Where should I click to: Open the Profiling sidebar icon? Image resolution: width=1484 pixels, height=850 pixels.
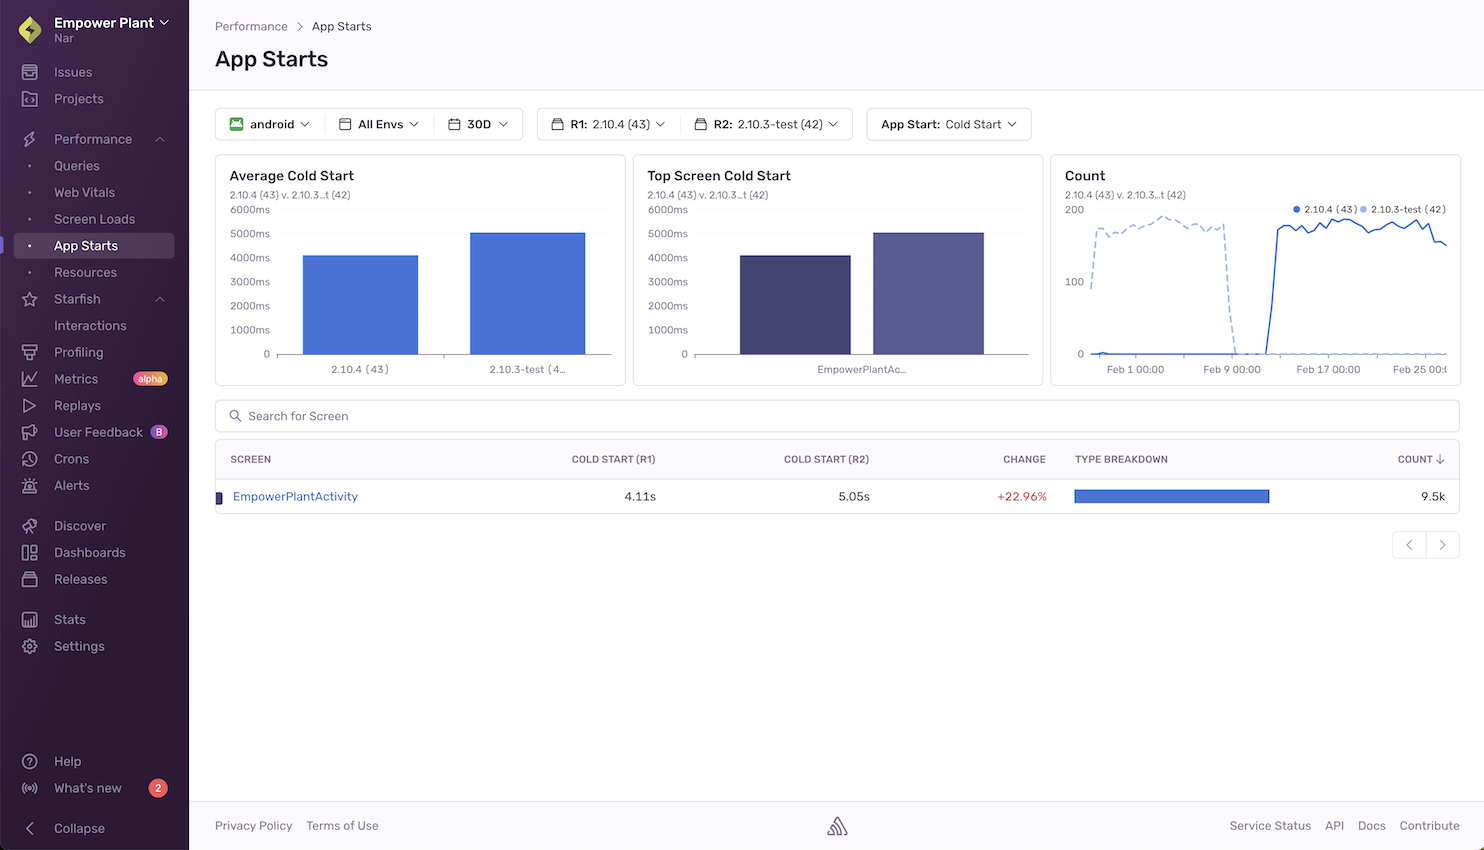pyautogui.click(x=30, y=352)
